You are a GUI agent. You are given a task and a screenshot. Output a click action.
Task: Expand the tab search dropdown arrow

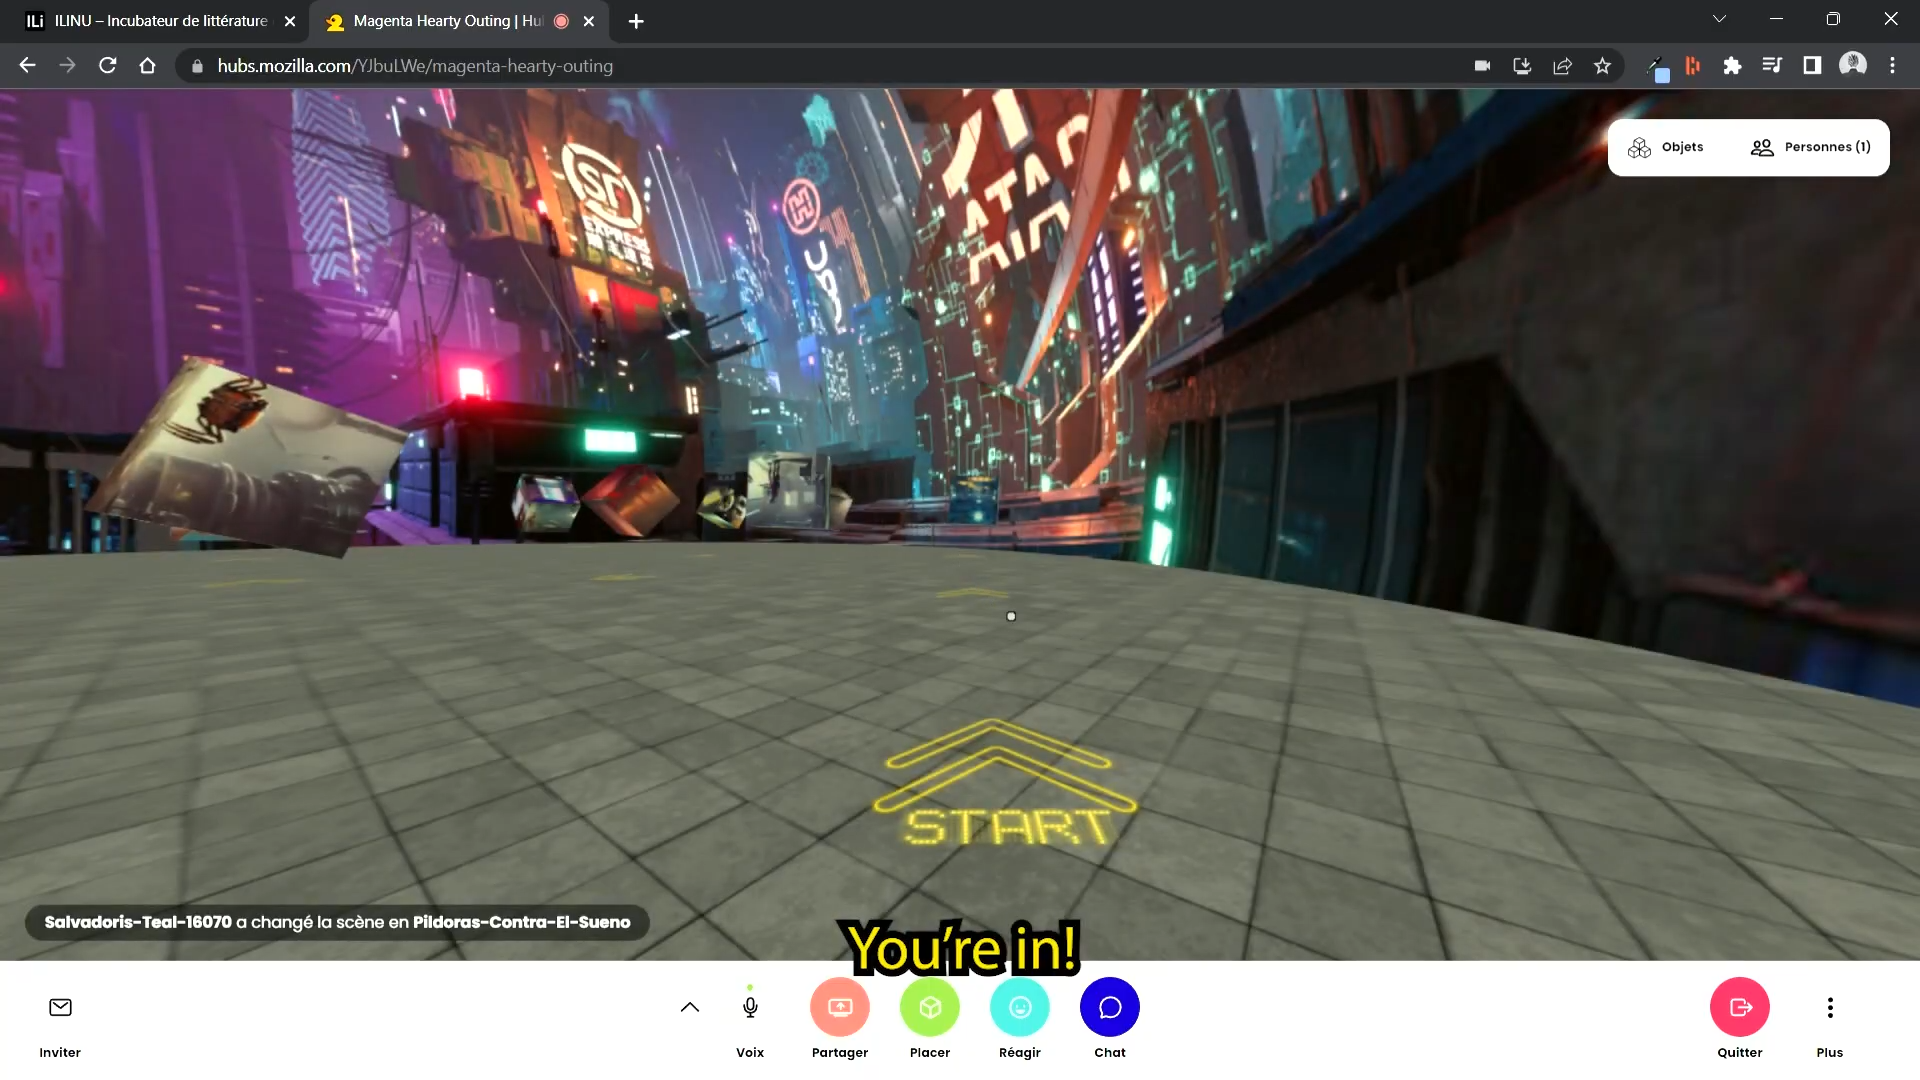pos(1719,19)
